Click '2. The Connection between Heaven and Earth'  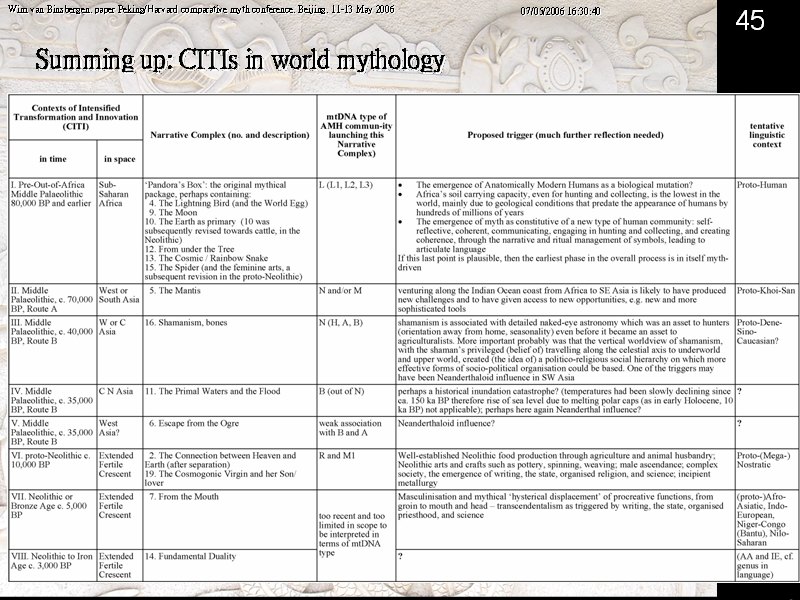[220, 460]
